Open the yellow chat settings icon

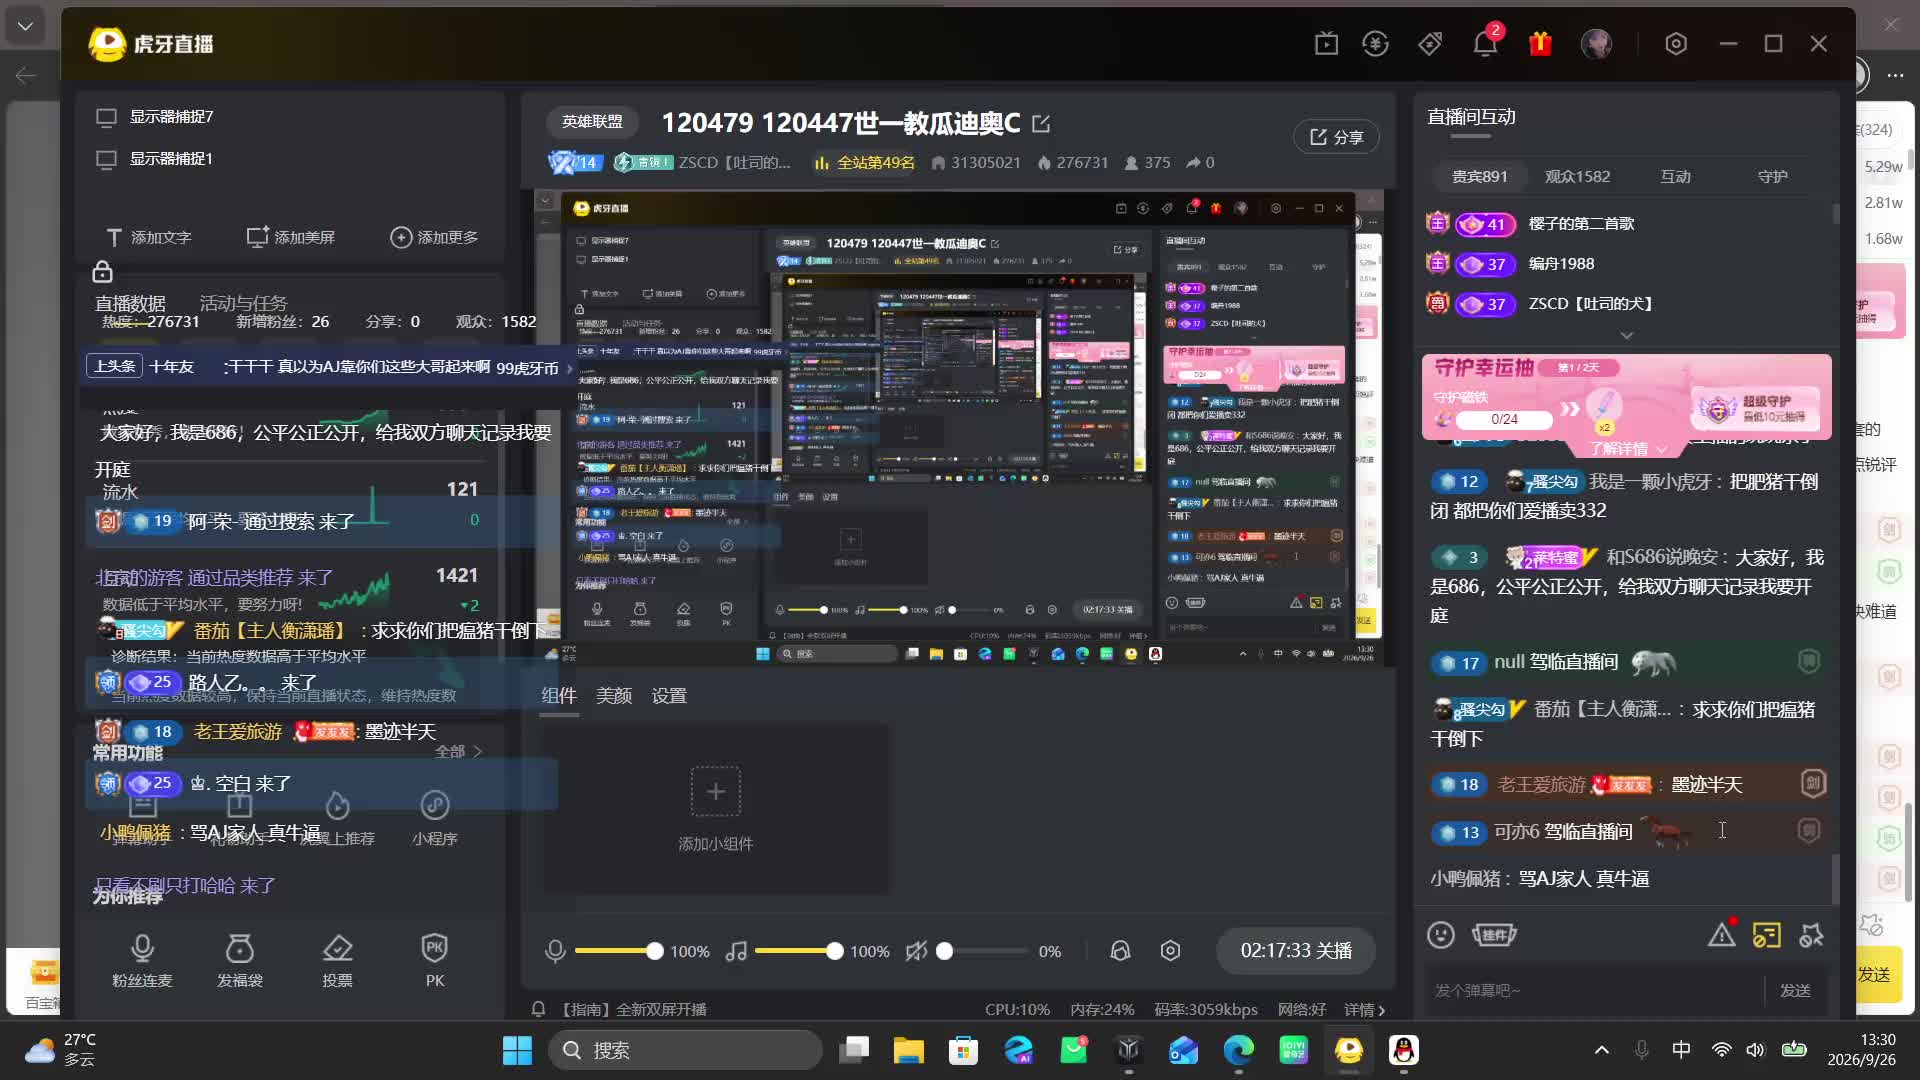1767,934
